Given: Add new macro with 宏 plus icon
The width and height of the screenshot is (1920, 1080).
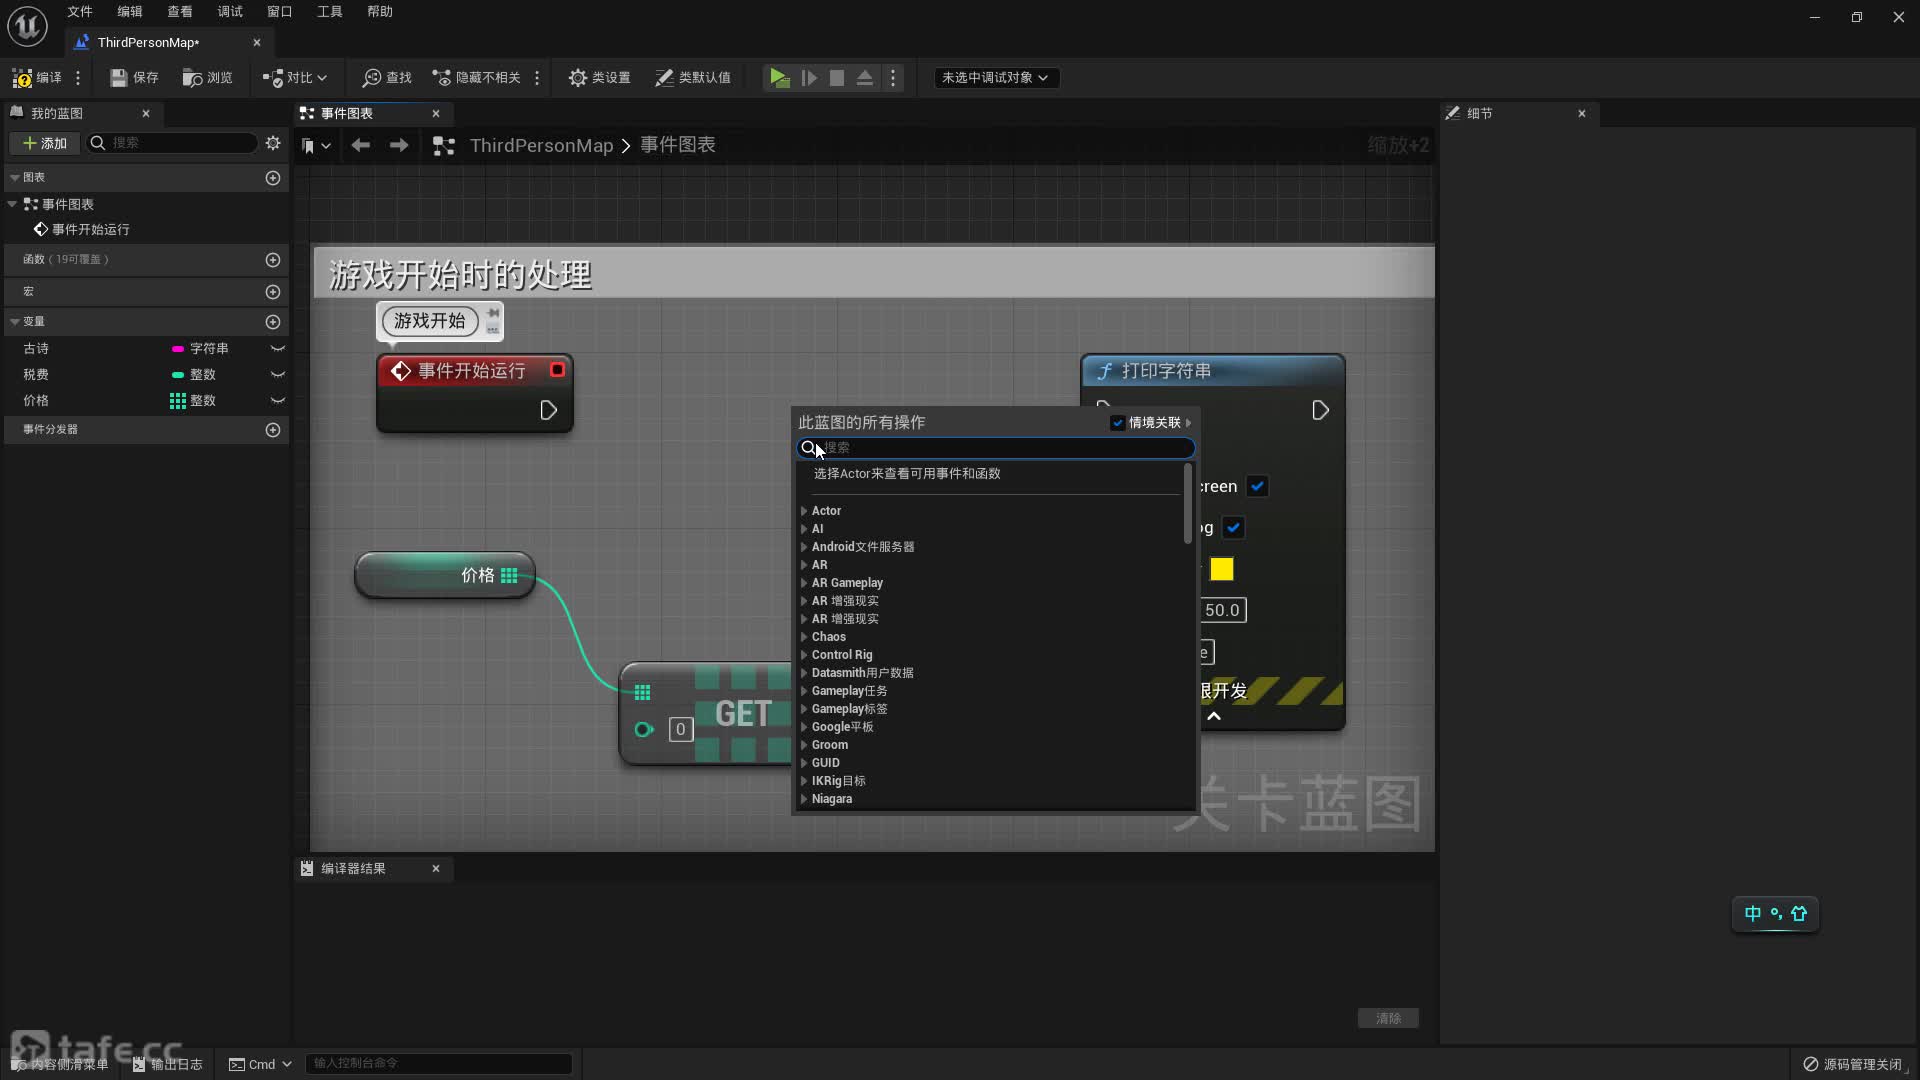Looking at the screenshot, I should coord(273,291).
